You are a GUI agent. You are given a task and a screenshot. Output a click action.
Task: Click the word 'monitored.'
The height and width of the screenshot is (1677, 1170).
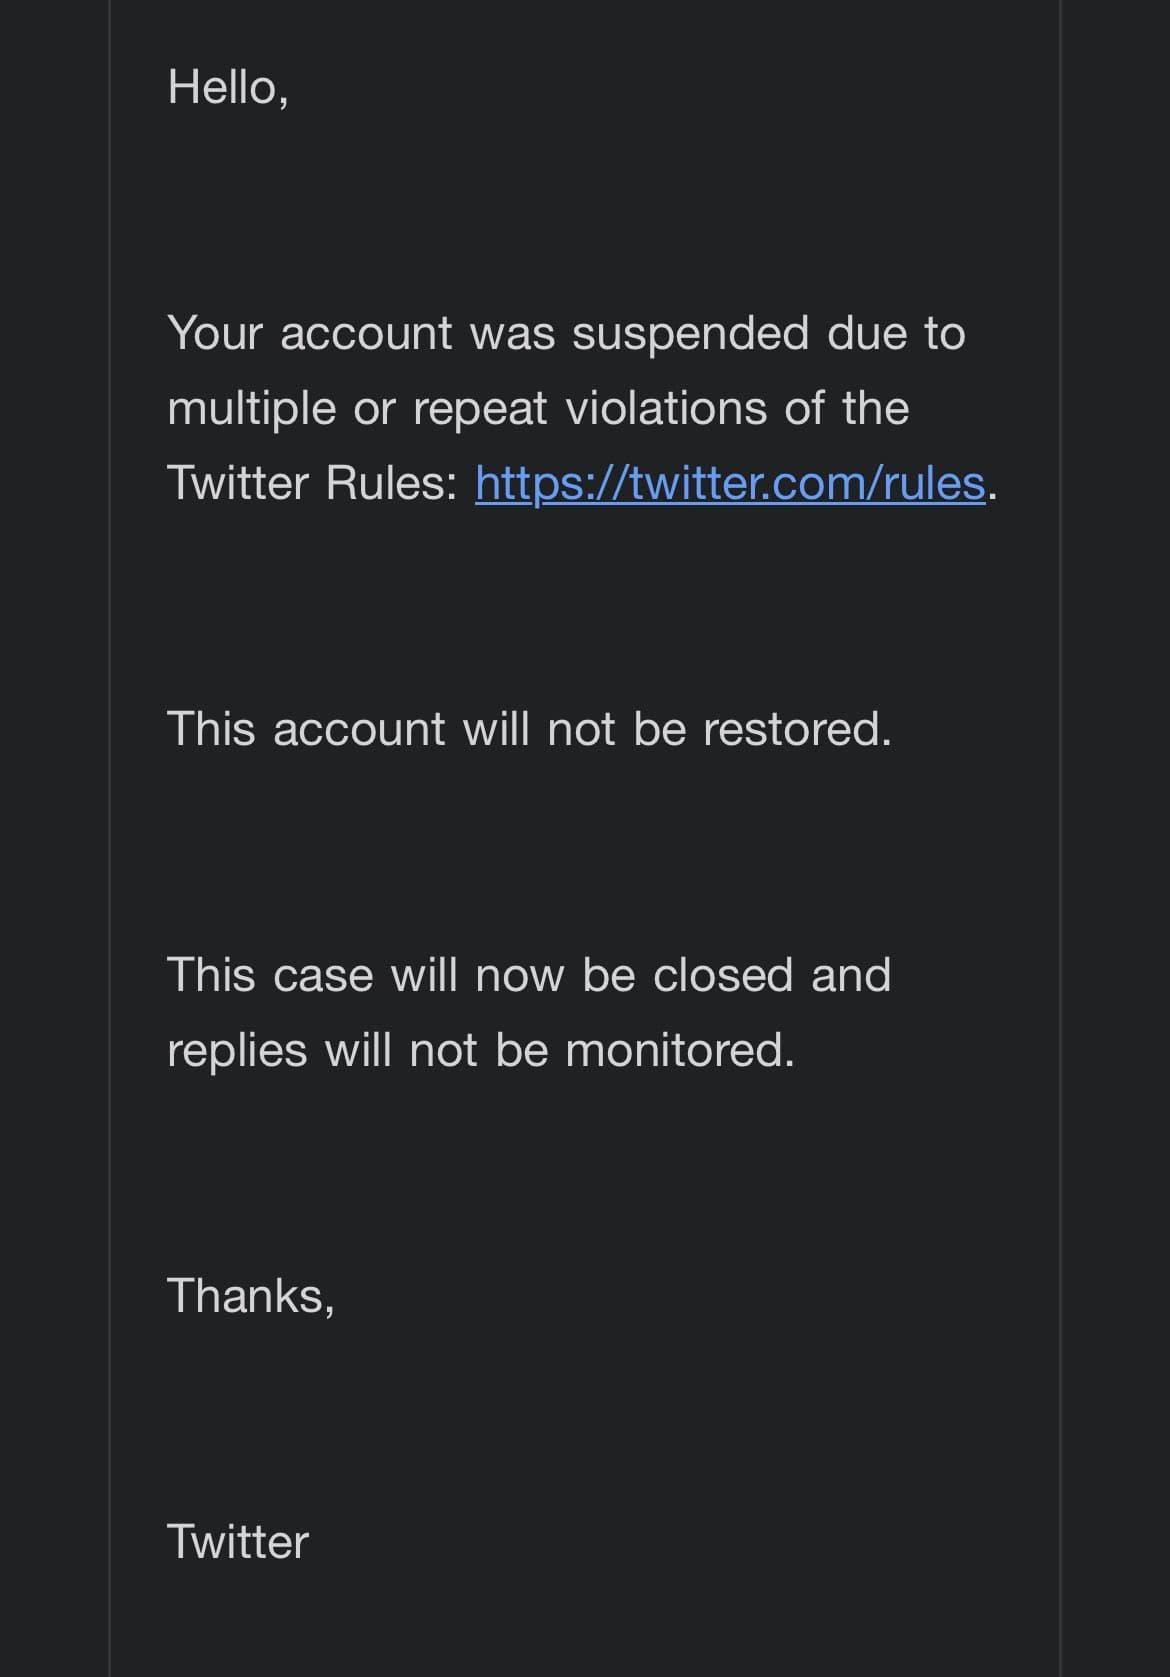[x=680, y=1050]
